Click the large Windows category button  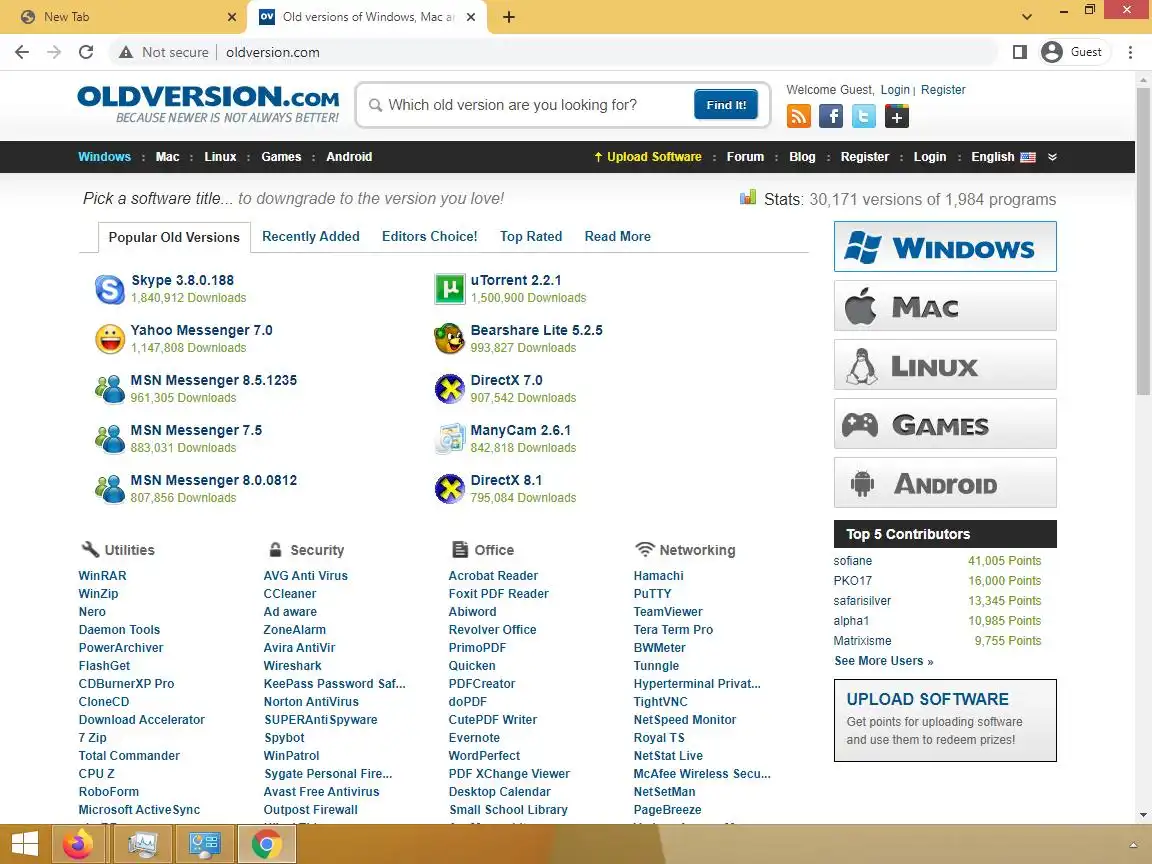click(x=945, y=247)
